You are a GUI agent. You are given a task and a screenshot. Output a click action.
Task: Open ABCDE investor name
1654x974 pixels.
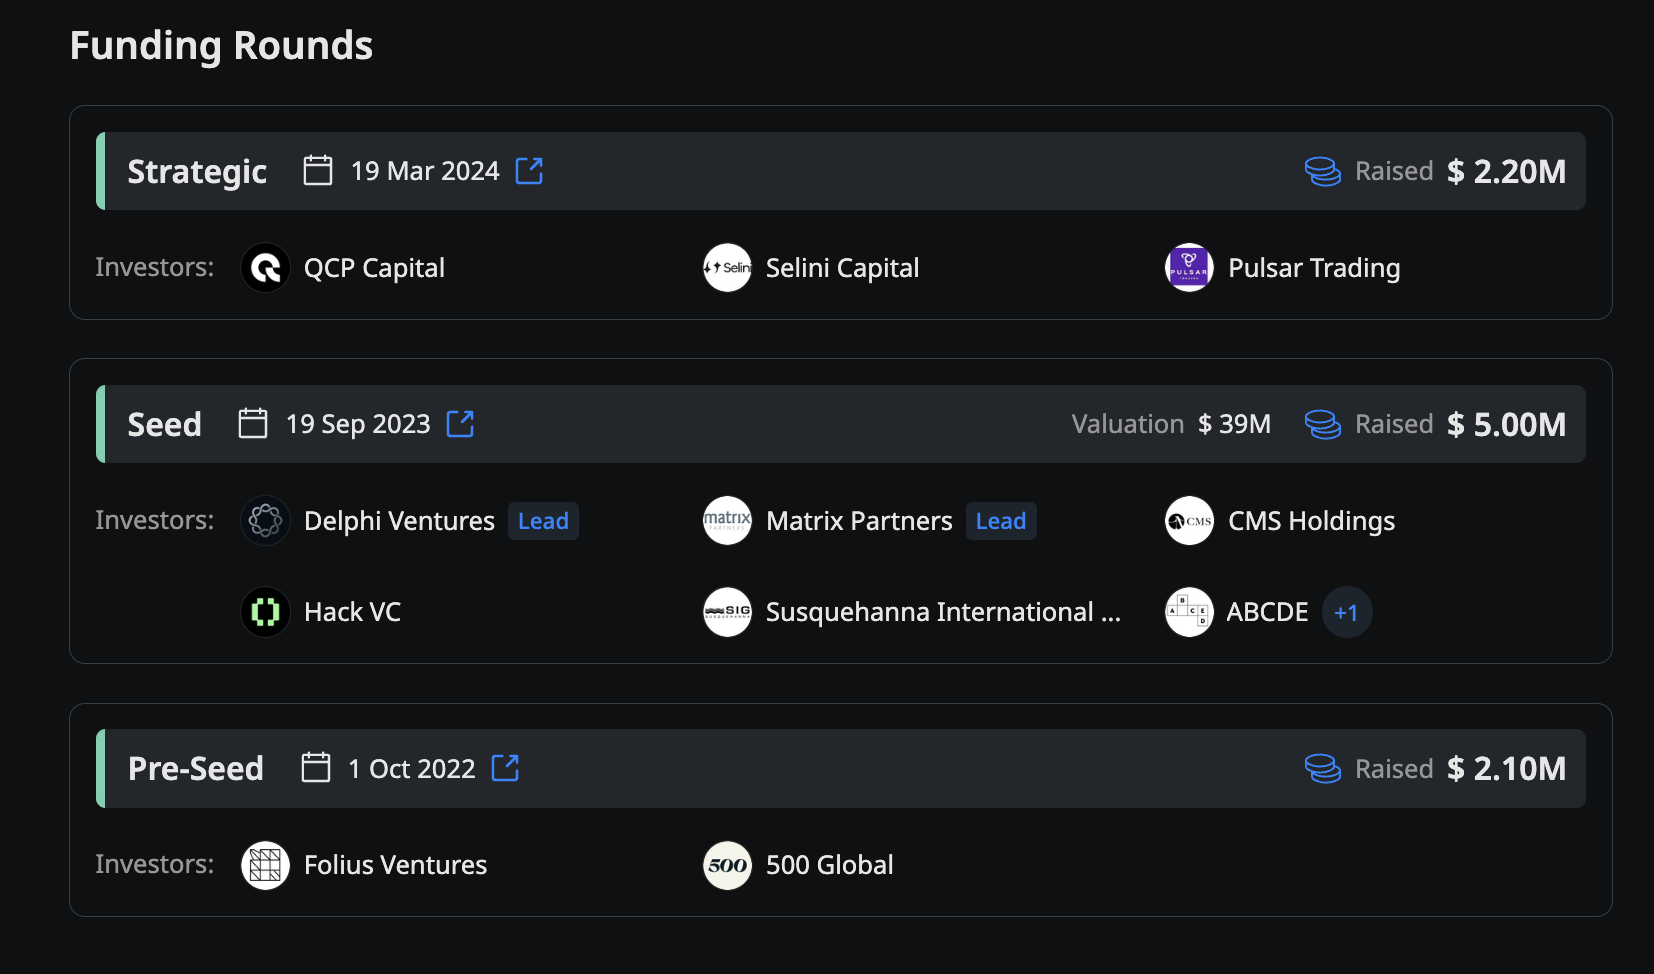click(1267, 612)
